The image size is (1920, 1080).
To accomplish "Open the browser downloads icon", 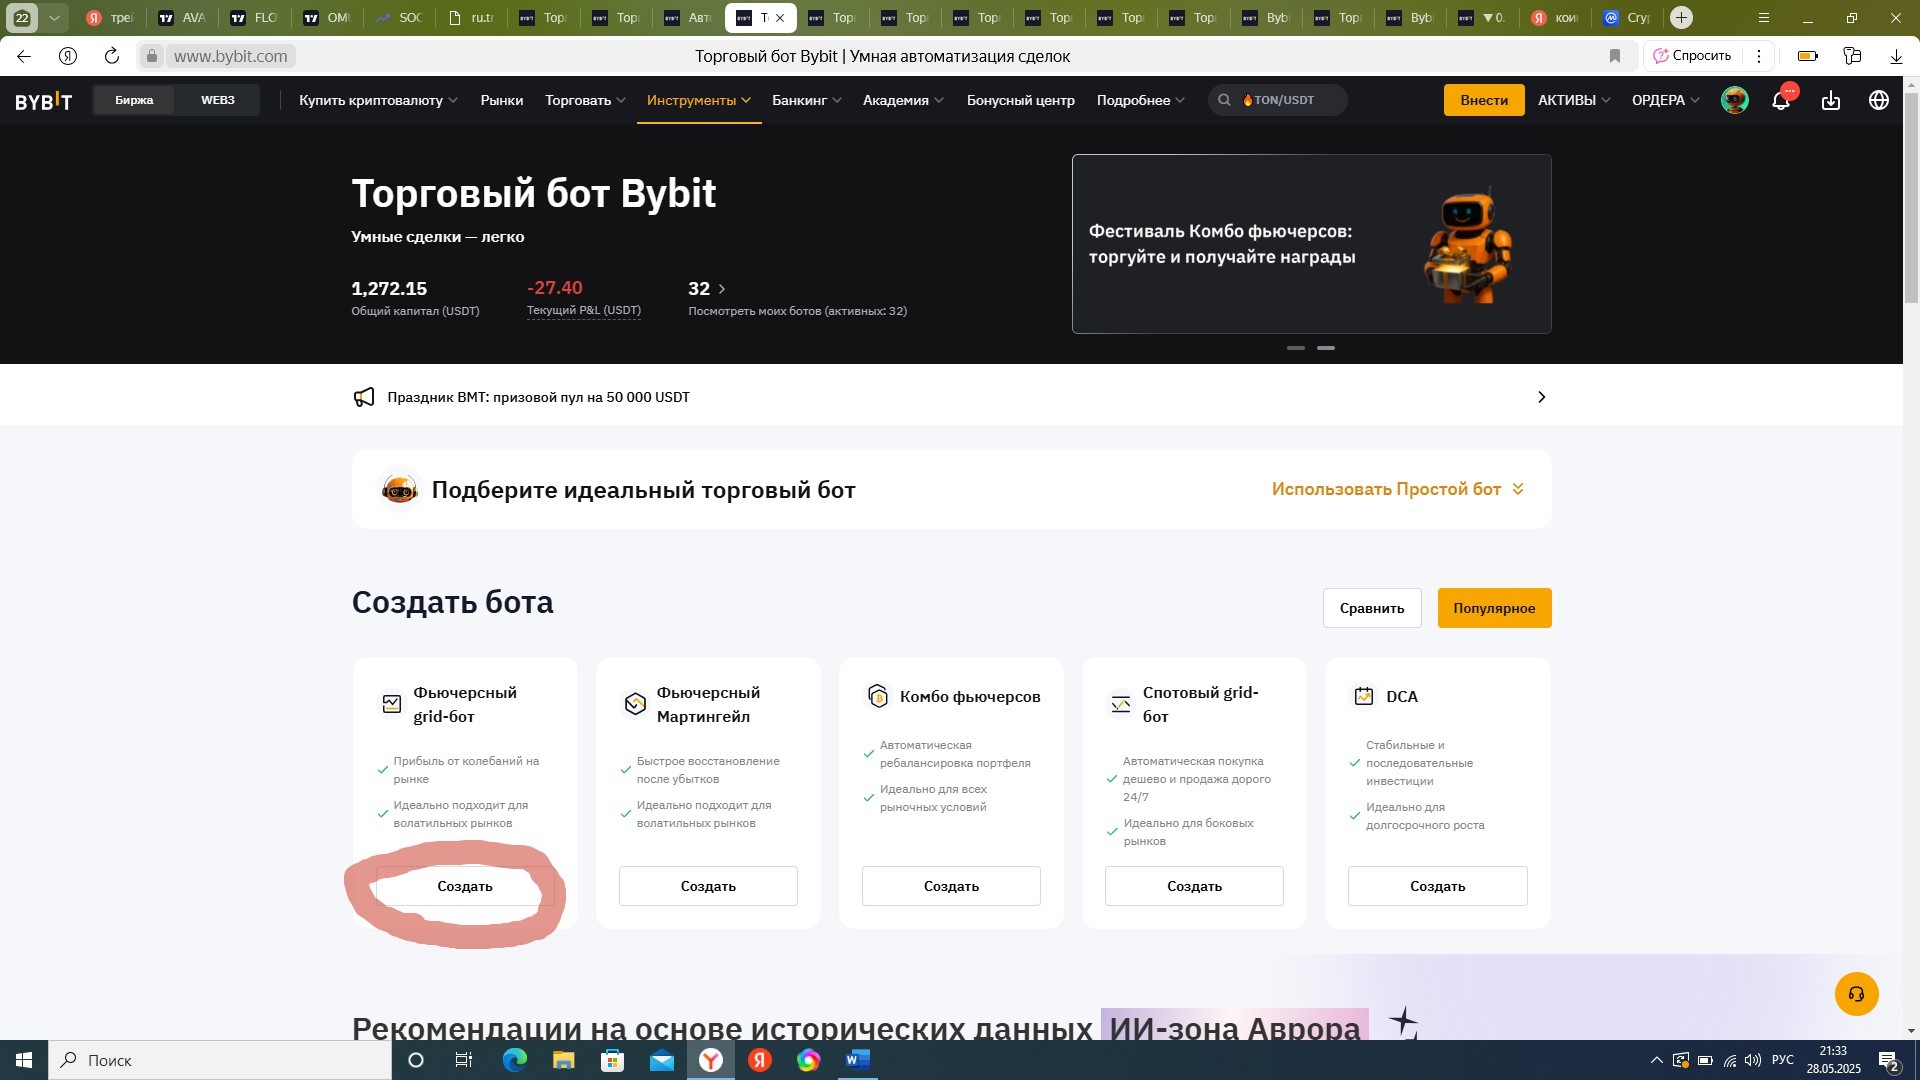I will point(1896,56).
